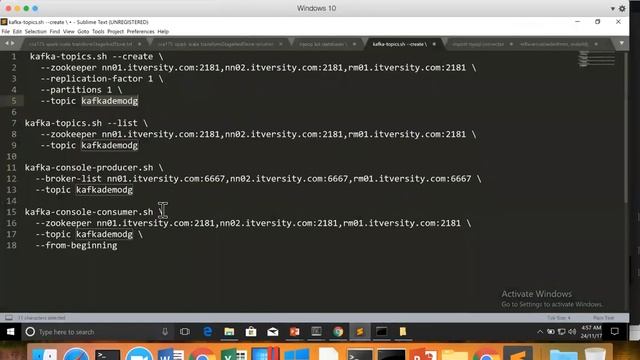Click line number 10 in the gutter
Image resolution: width=640 pixels, height=360 pixels.
(x=11, y=156)
